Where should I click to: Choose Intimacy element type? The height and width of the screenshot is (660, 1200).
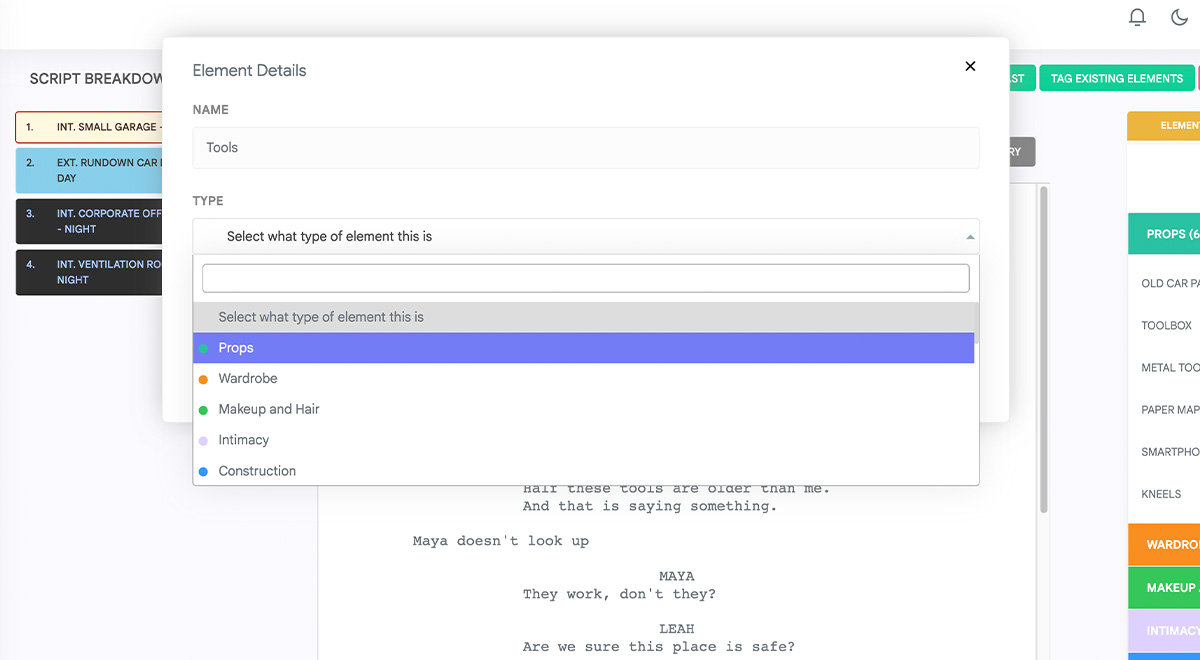click(x=584, y=440)
